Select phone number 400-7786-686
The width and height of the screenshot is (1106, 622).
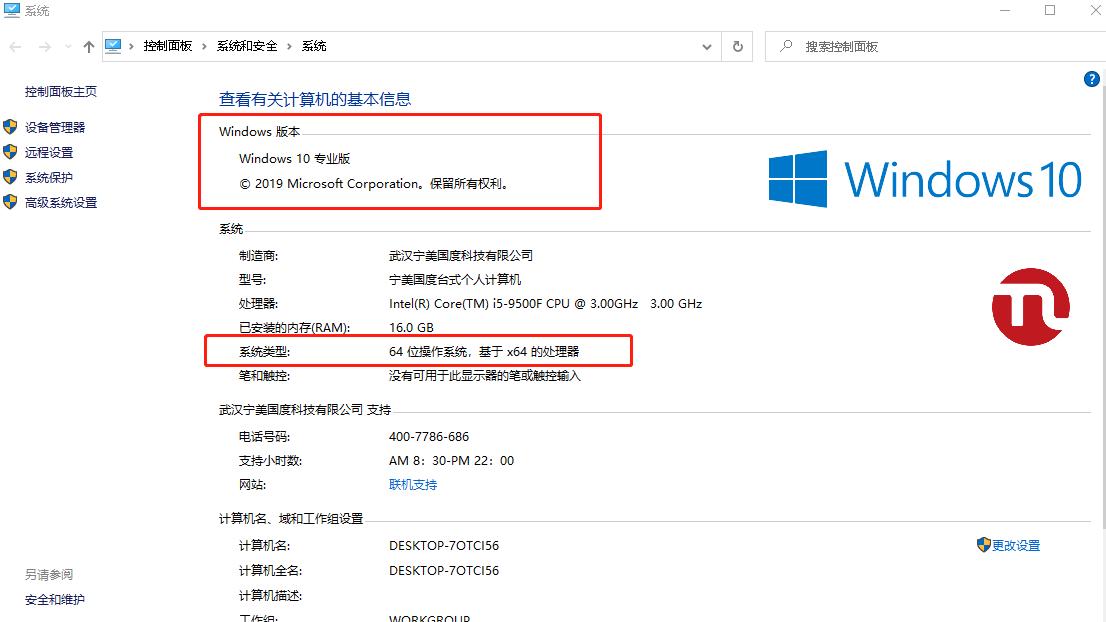tap(429, 437)
